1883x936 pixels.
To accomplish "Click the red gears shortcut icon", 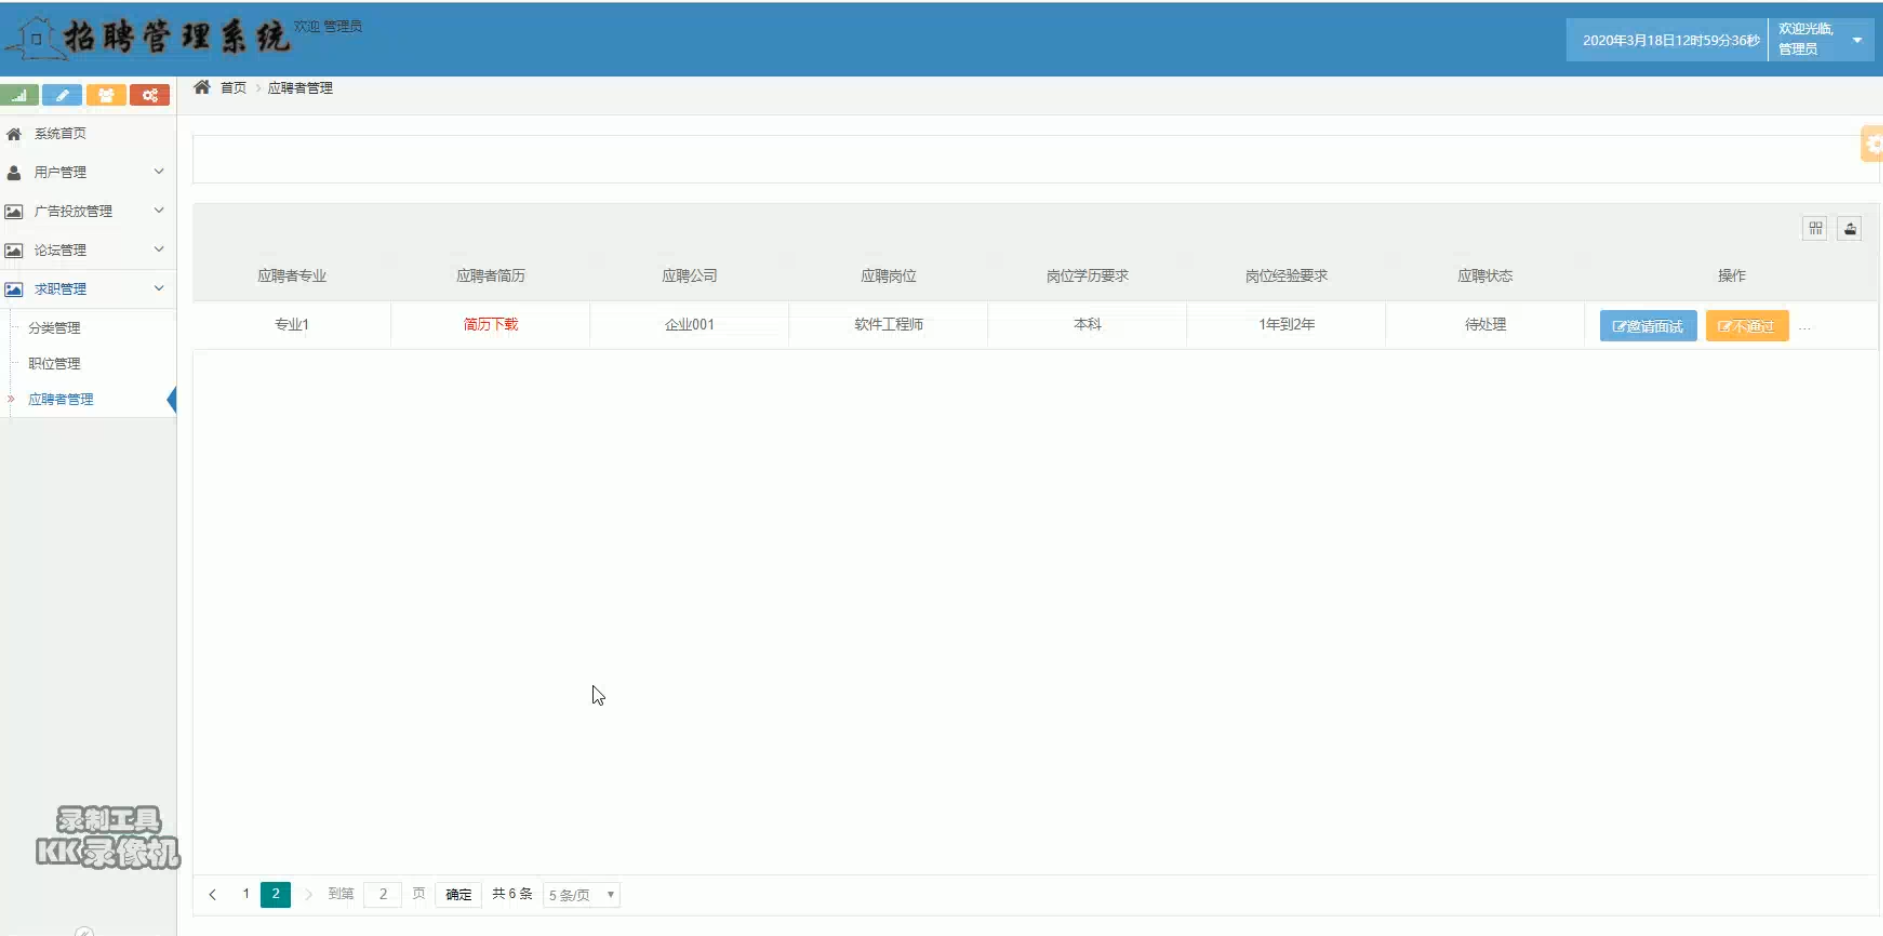I will [x=150, y=95].
